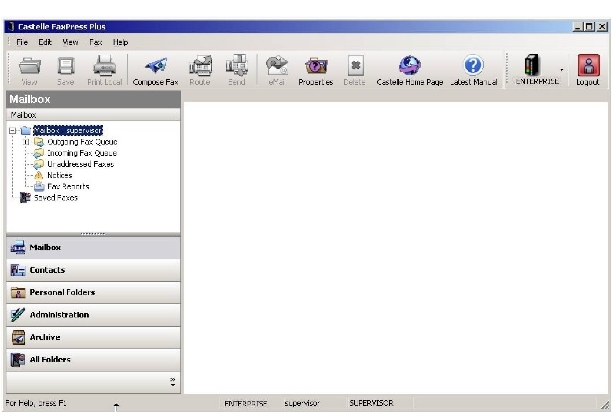Open the Personal Folders pane
Image resolution: width=615 pixels, height=416 pixels.
(93, 292)
